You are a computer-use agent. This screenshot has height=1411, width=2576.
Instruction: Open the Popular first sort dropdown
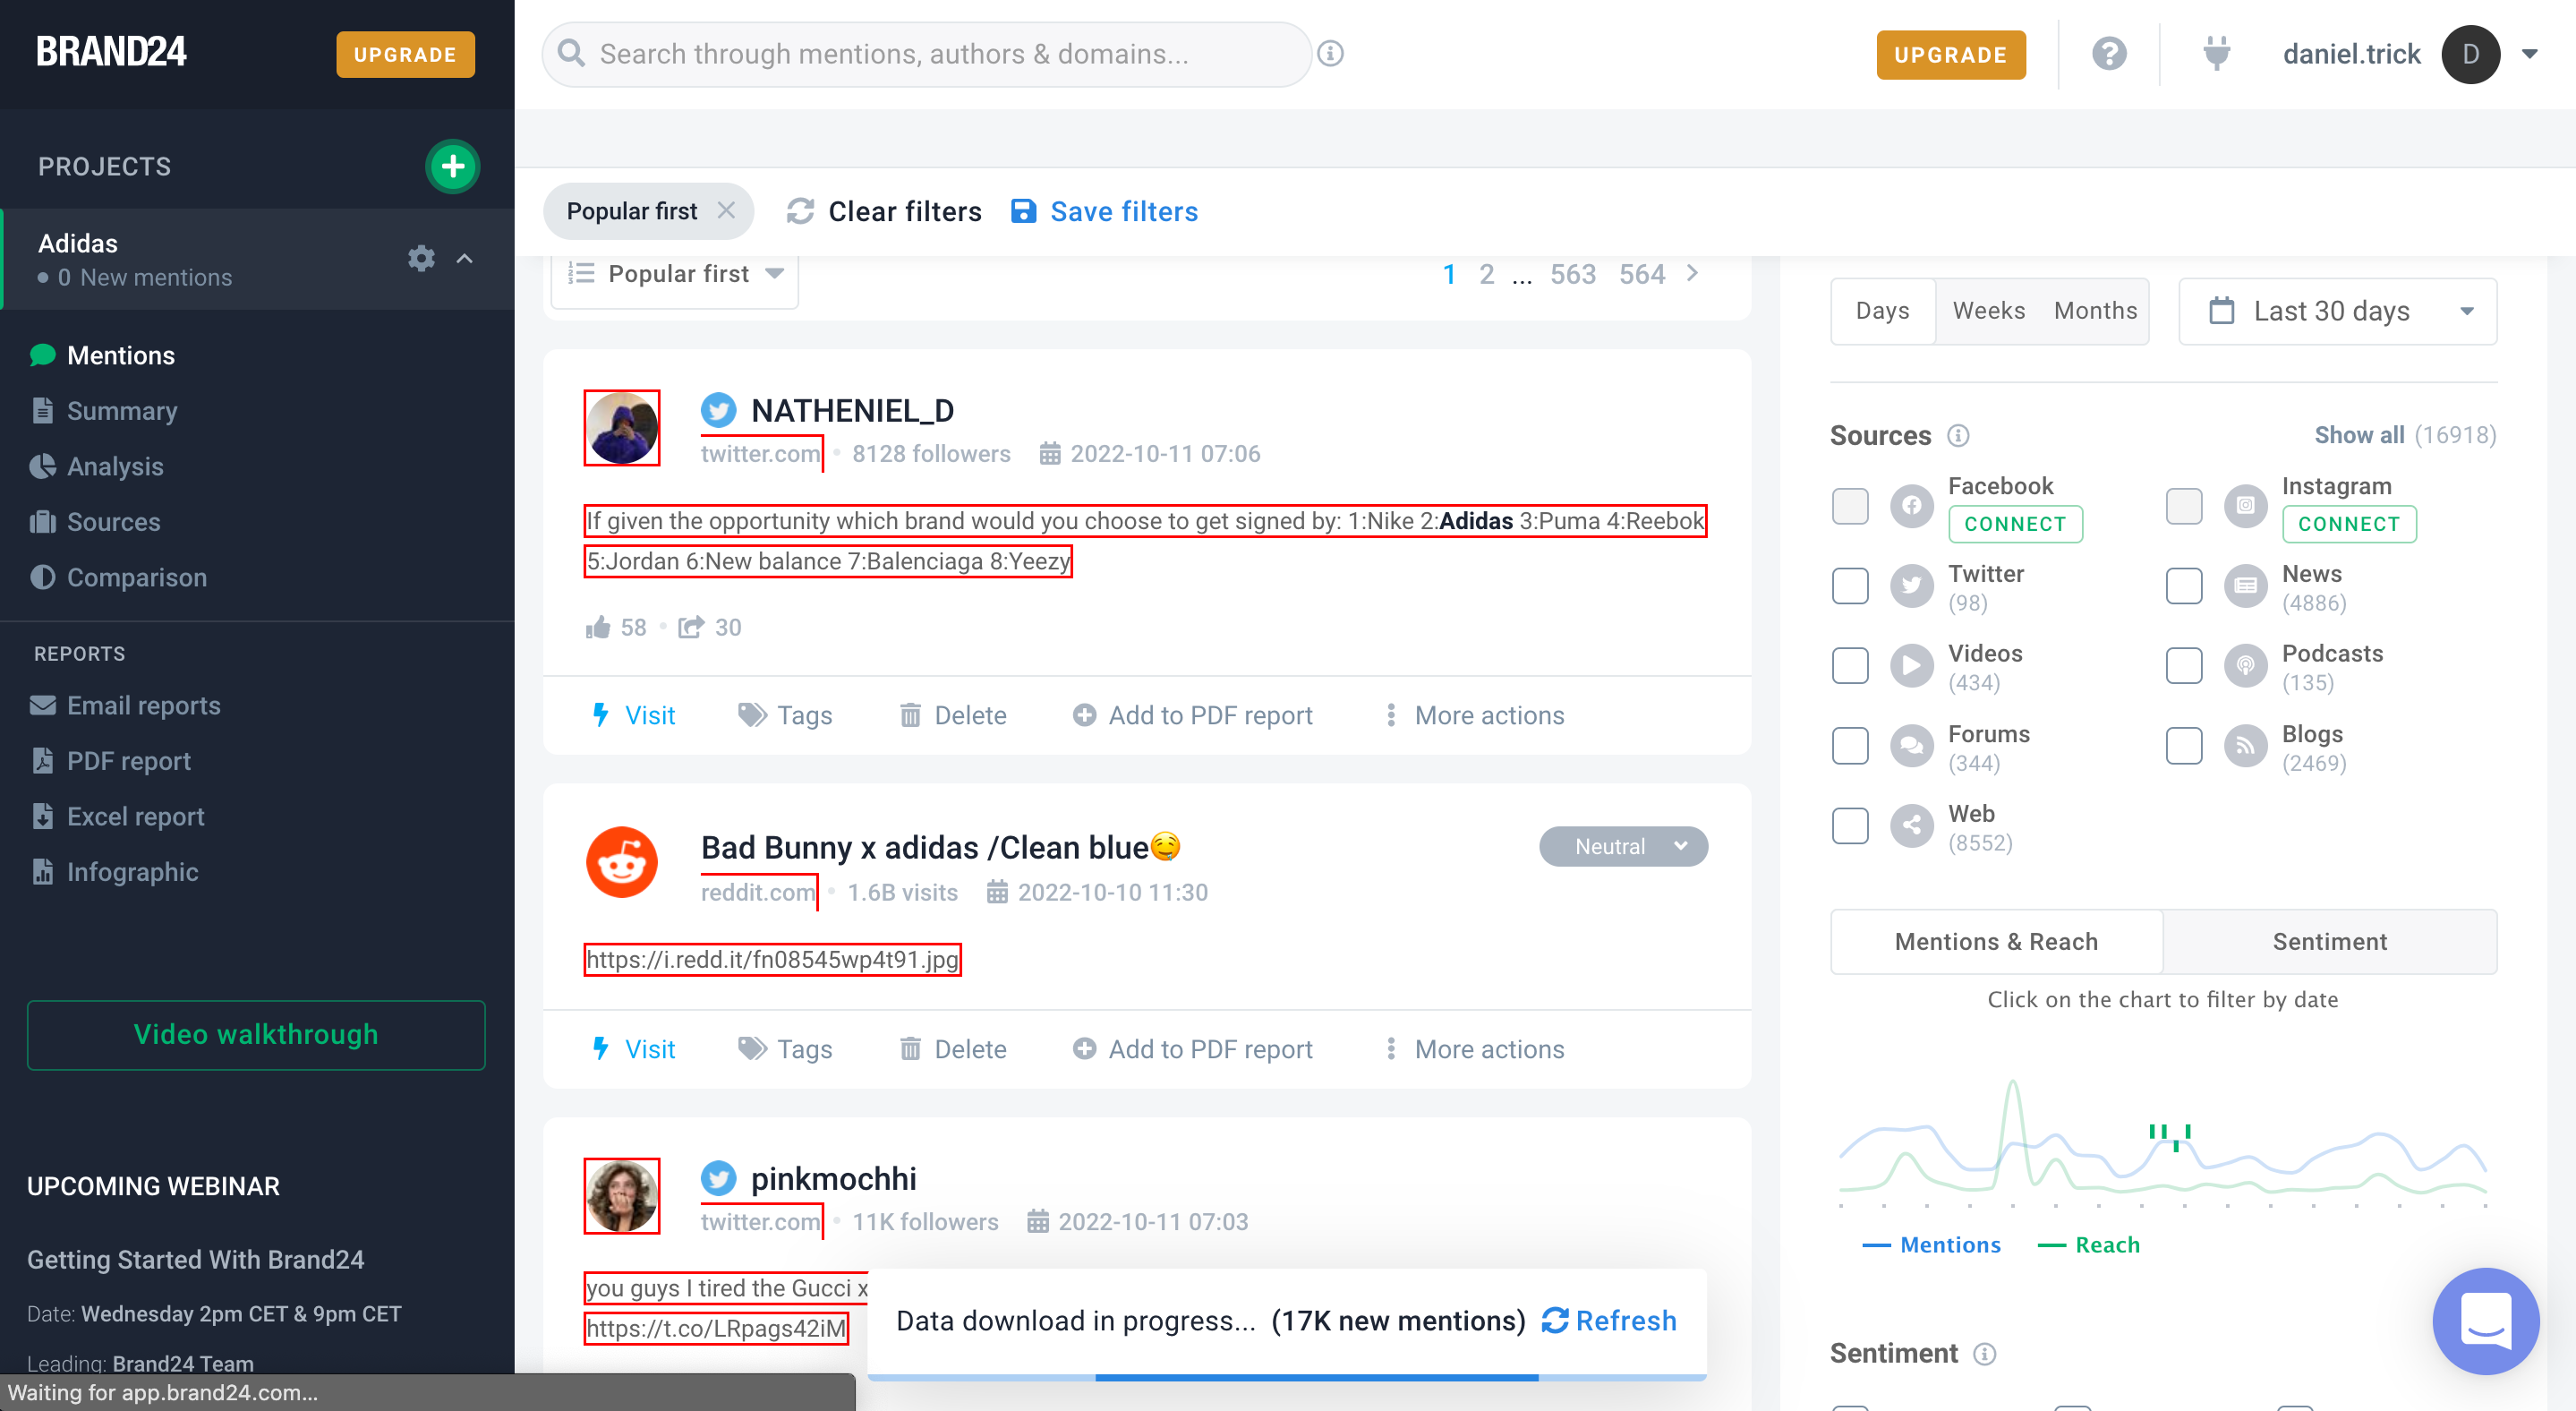pyautogui.click(x=675, y=274)
